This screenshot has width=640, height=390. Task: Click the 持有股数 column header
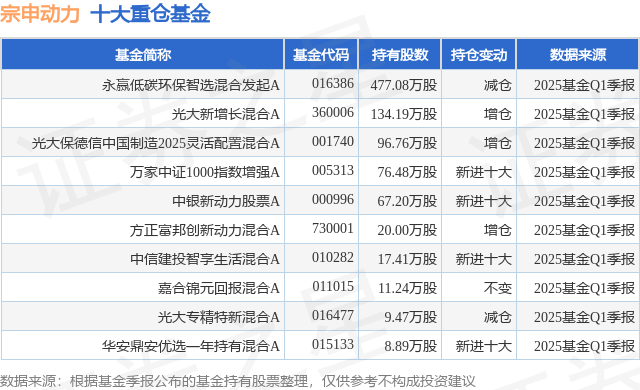click(400, 55)
